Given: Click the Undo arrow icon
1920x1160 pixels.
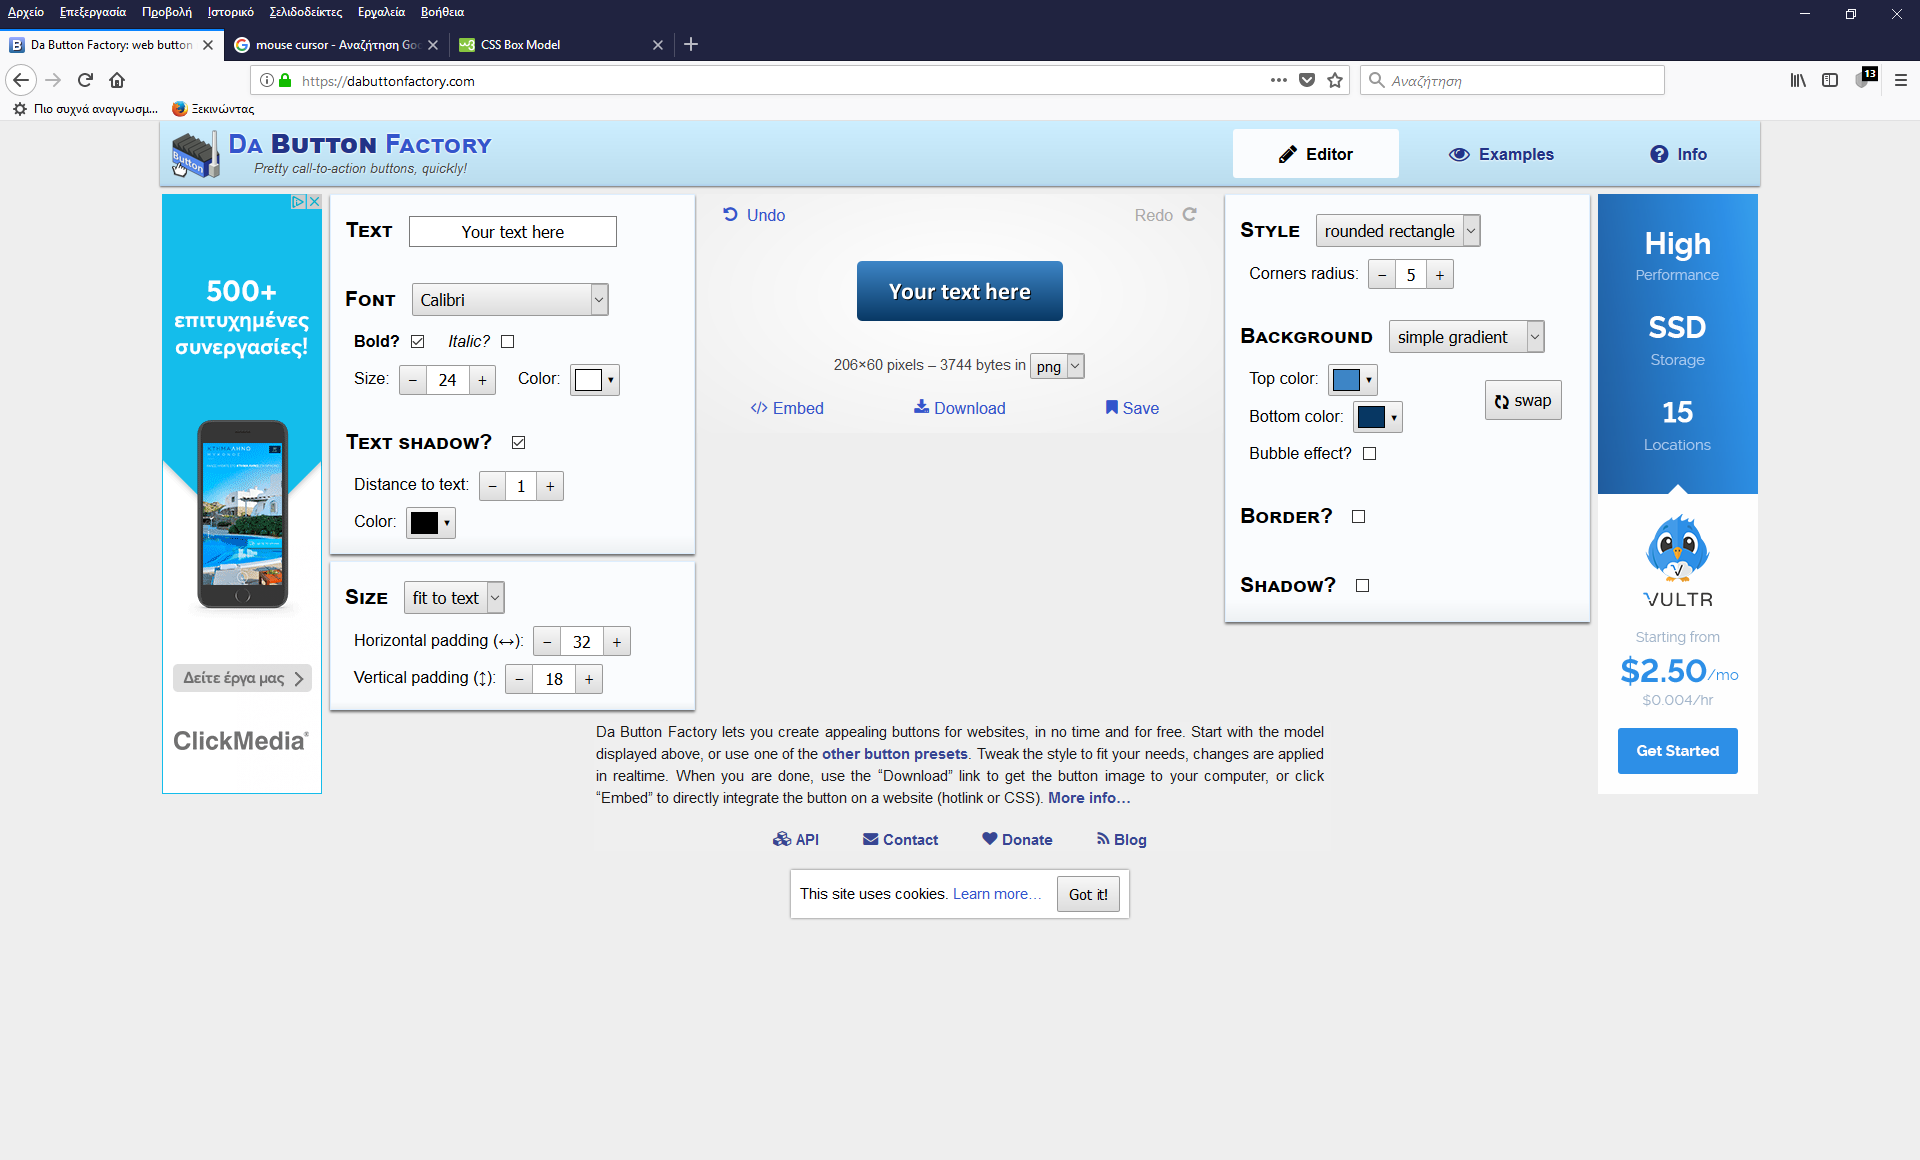Looking at the screenshot, I should click(x=730, y=214).
